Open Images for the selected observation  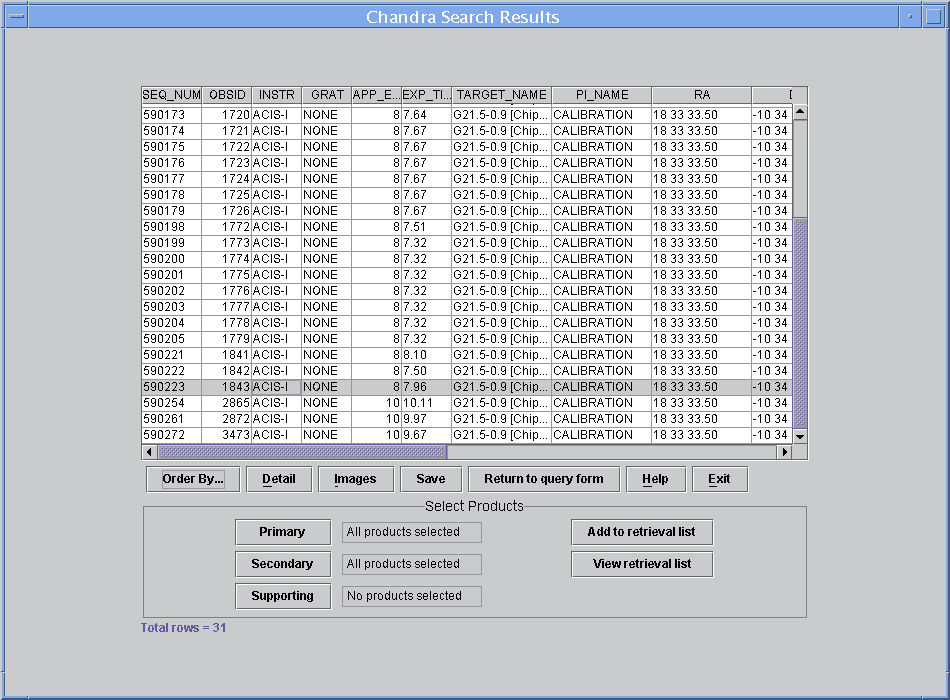(x=356, y=479)
